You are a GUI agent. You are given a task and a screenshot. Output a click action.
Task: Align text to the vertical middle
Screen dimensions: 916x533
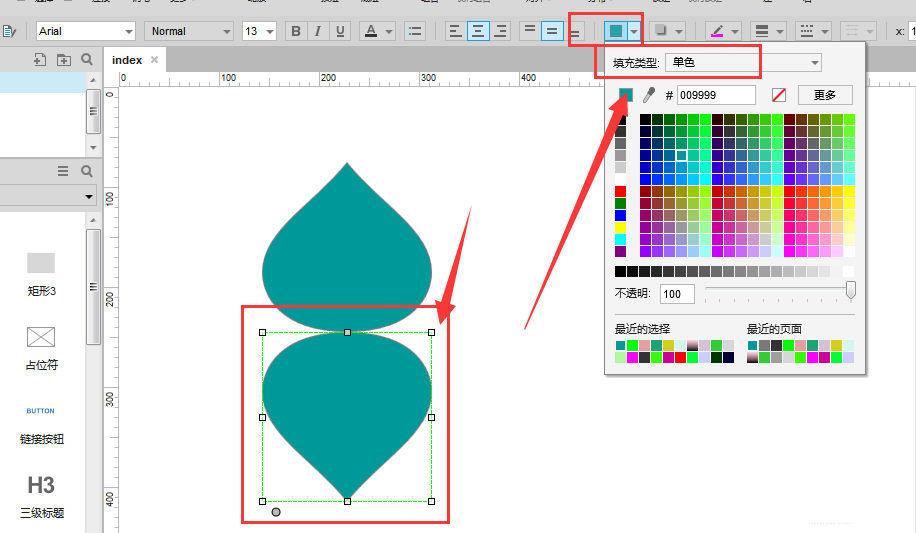click(551, 31)
